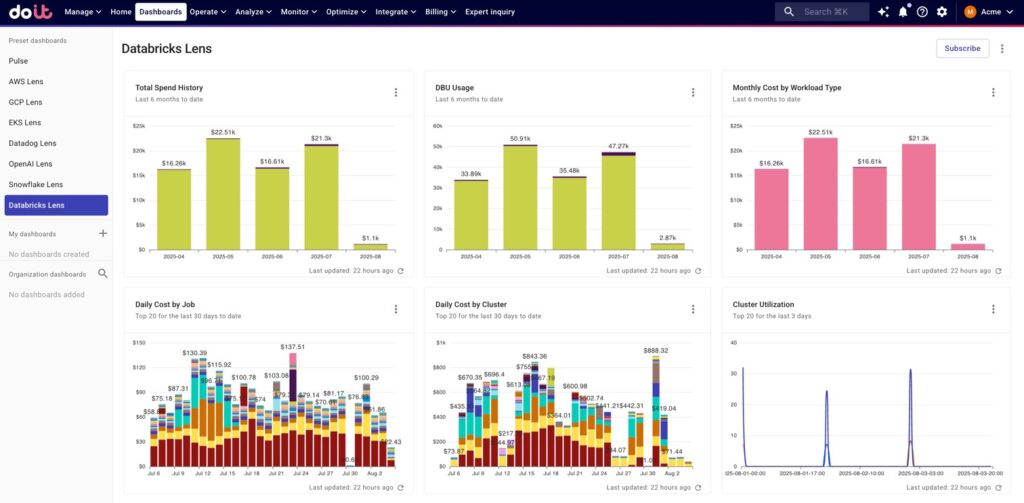Screen dimensions: 1024x503
Task: Refresh the Daily Cost by Cluster widget
Action: 698,487
